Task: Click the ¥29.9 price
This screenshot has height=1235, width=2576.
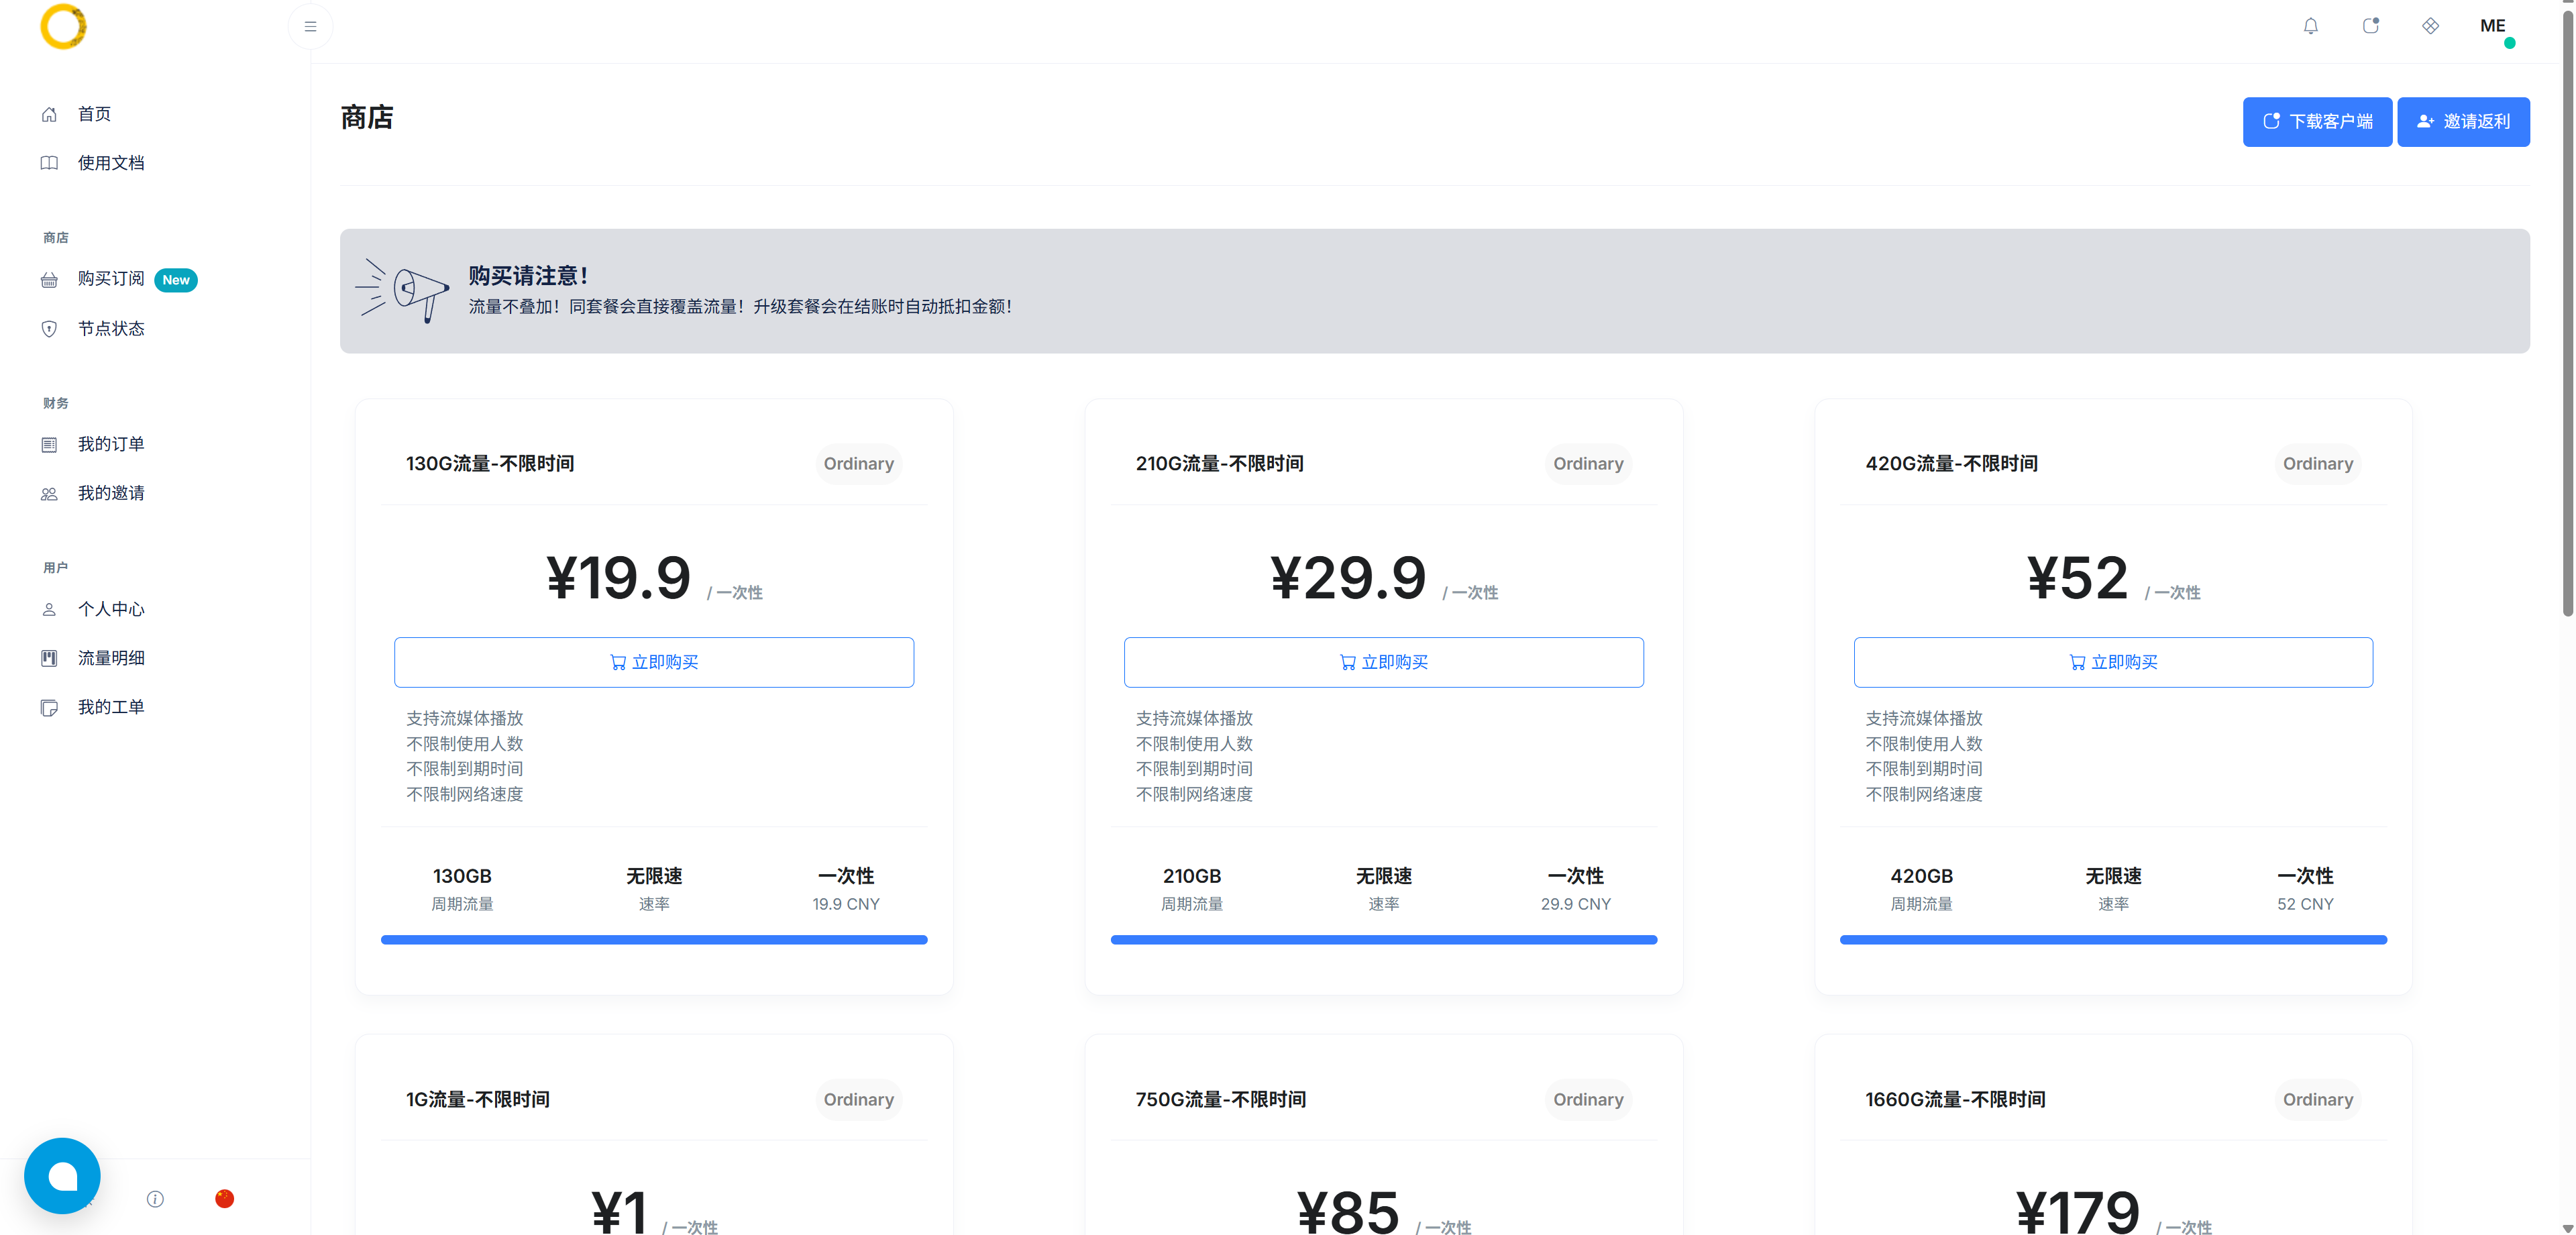Action: 1348,578
